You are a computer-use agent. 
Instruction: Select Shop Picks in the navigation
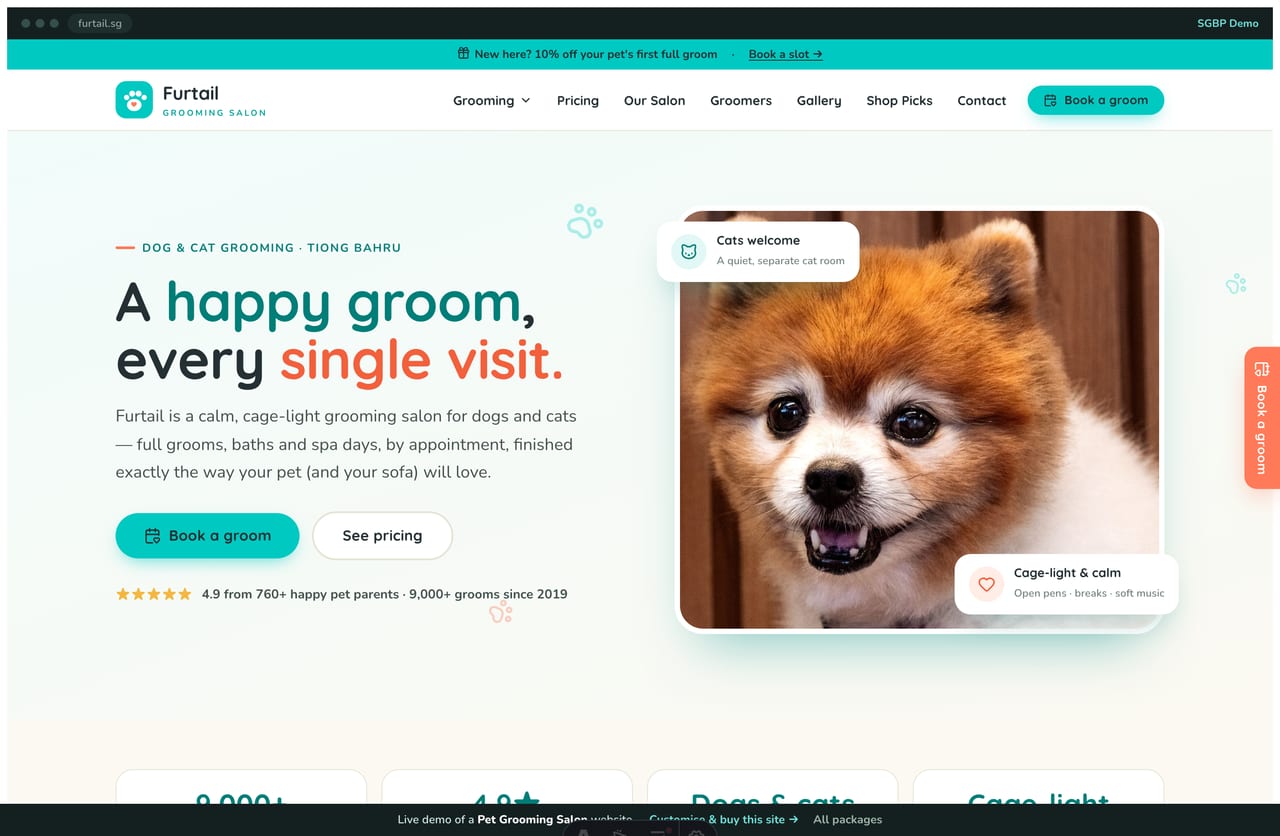coord(899,101)
